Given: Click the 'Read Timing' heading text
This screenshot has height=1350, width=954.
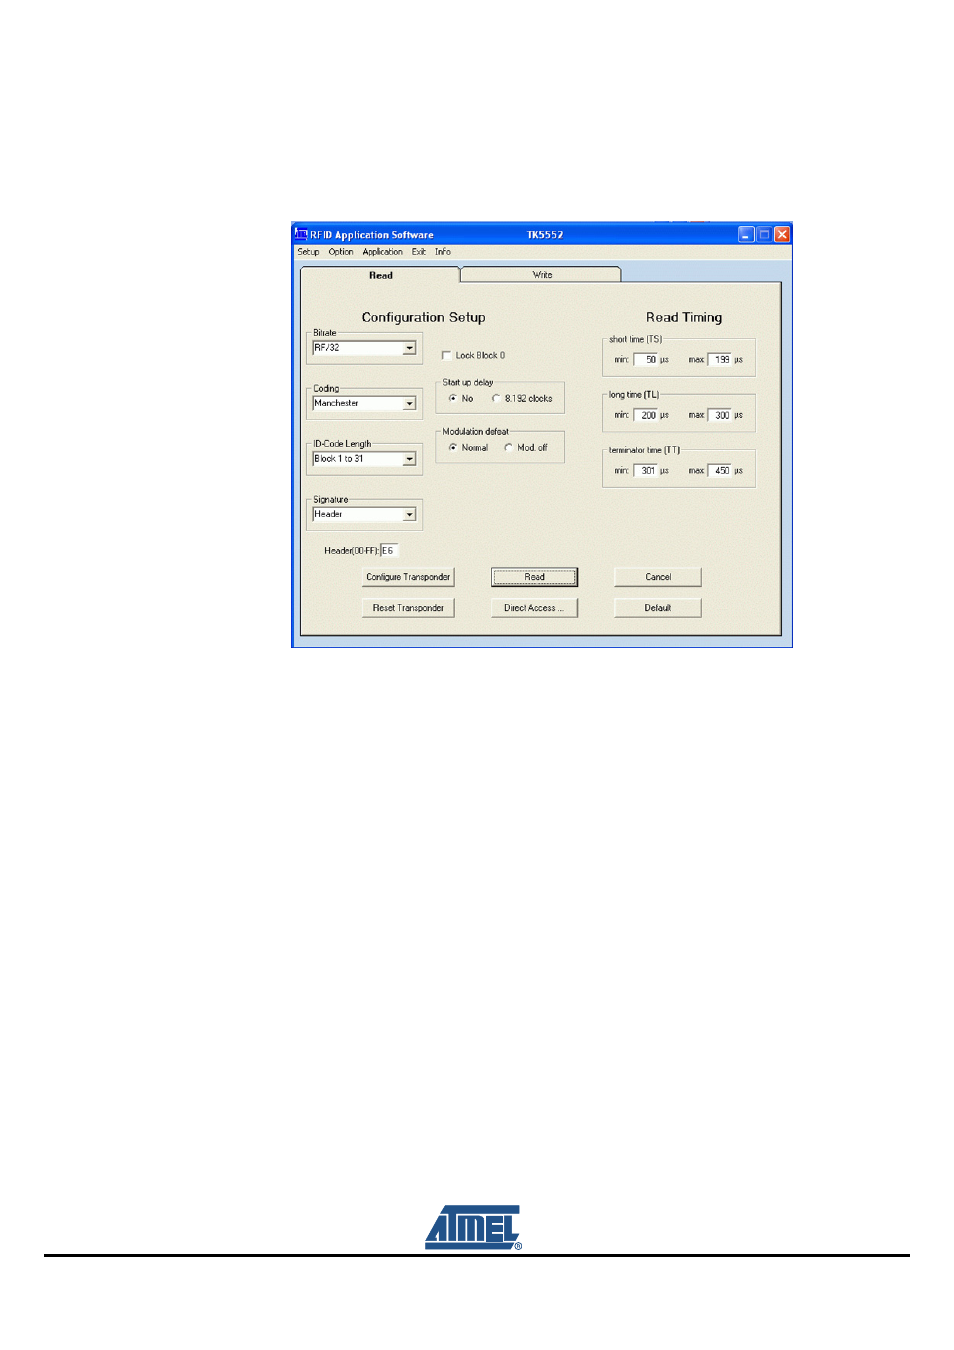Looking at the screenshot, I should pyautogui.click(x=684, y=317).
